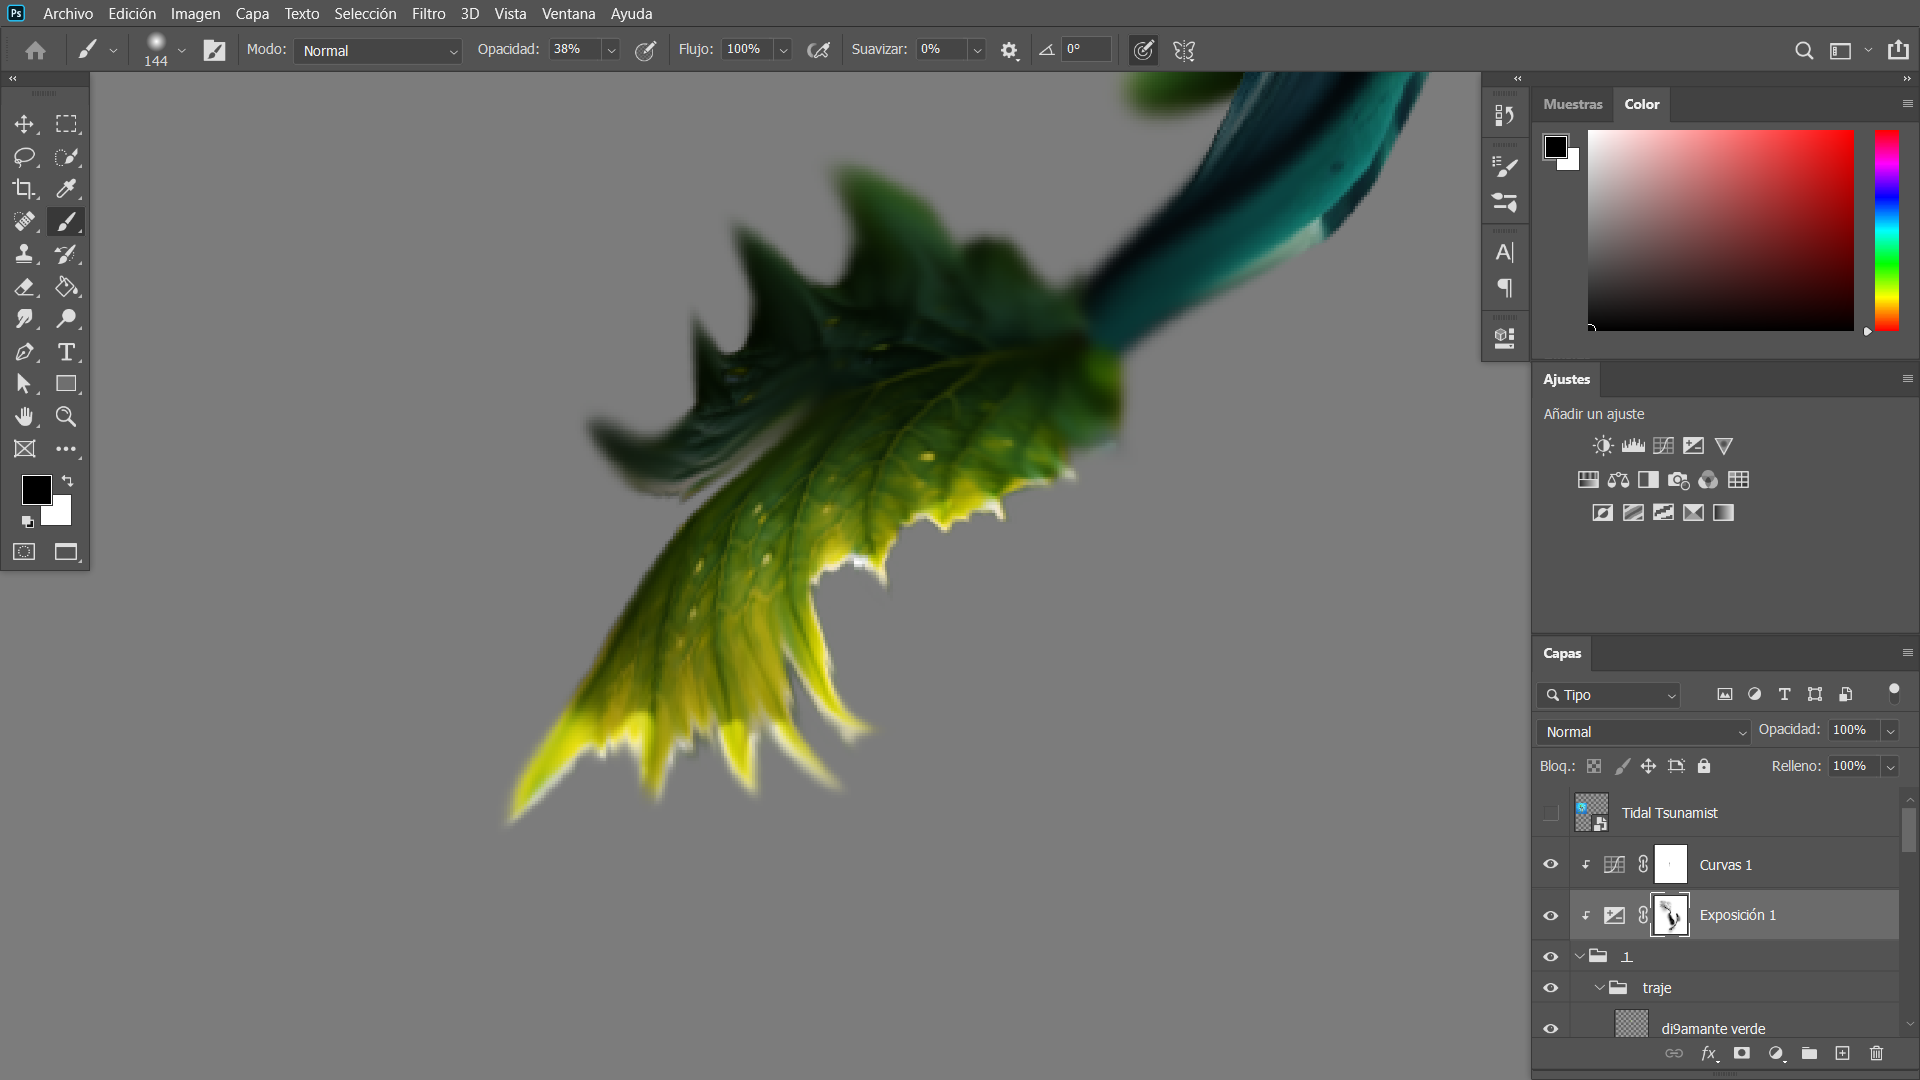The height and width of the screenshot is (1080, 1920).
Task: Select the Move tool
Action: click(24, 124)
